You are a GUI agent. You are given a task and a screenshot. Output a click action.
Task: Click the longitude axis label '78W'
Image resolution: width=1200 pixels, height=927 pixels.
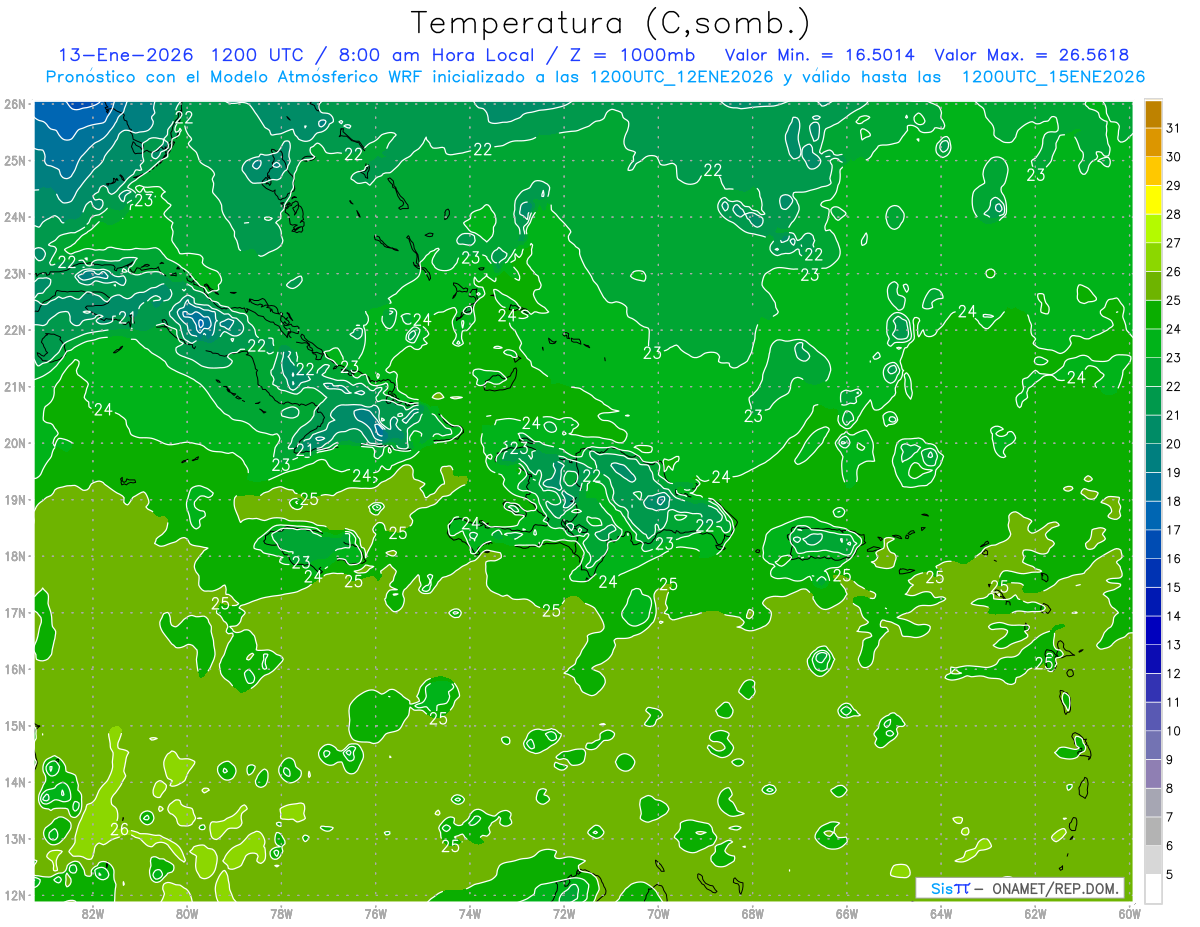(x=281, y=913)
